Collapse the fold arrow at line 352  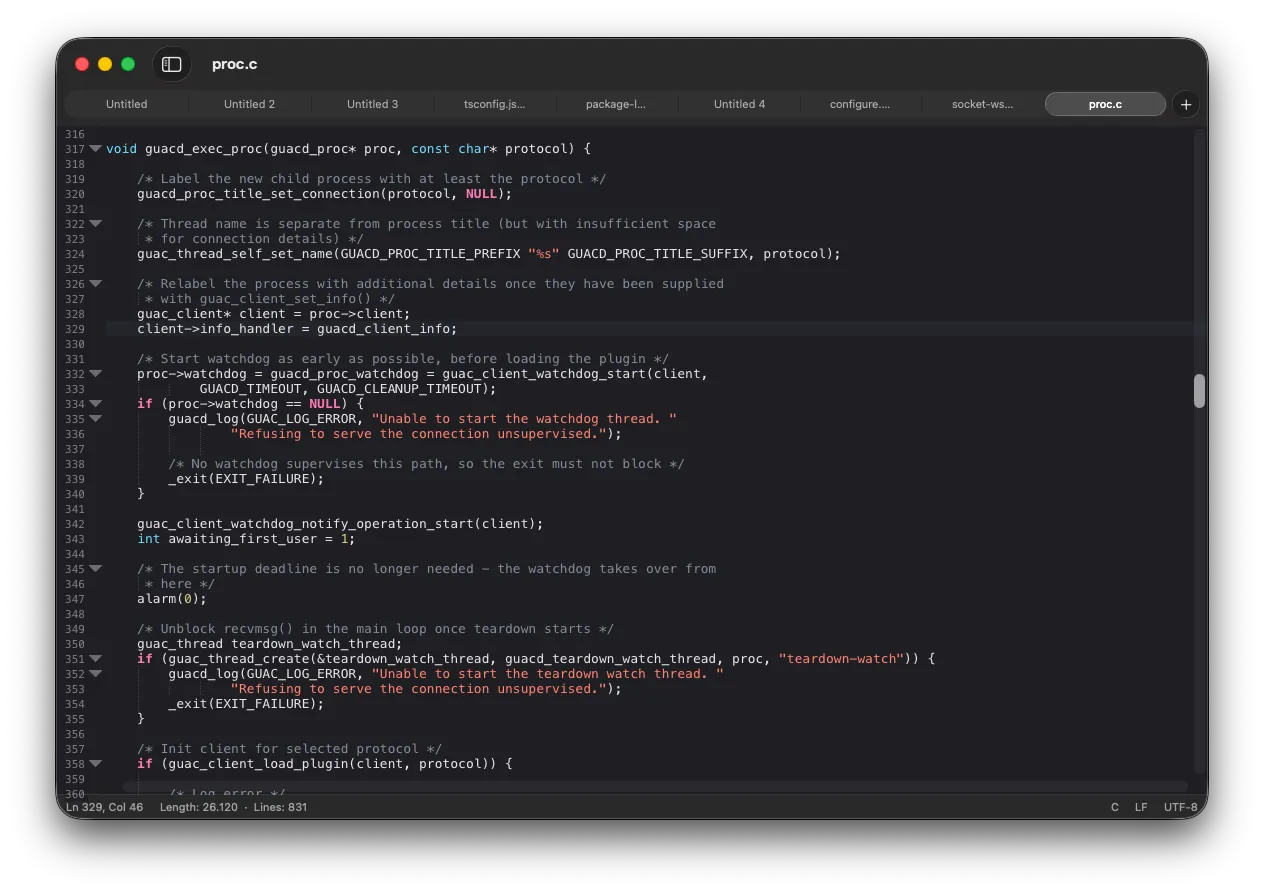point(96,674)
